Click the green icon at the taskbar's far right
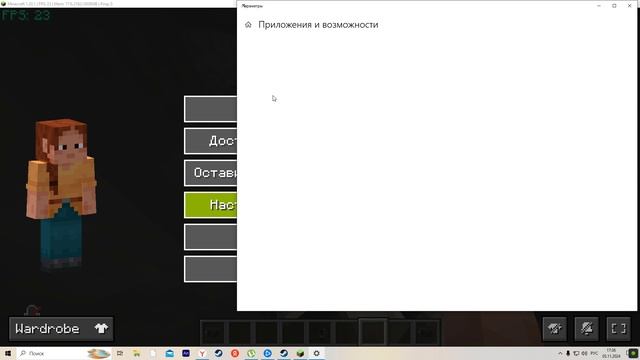 tap(633, 353)
